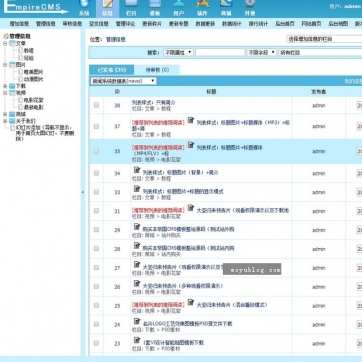Click the title-image icon in row 29

point(137,227)
